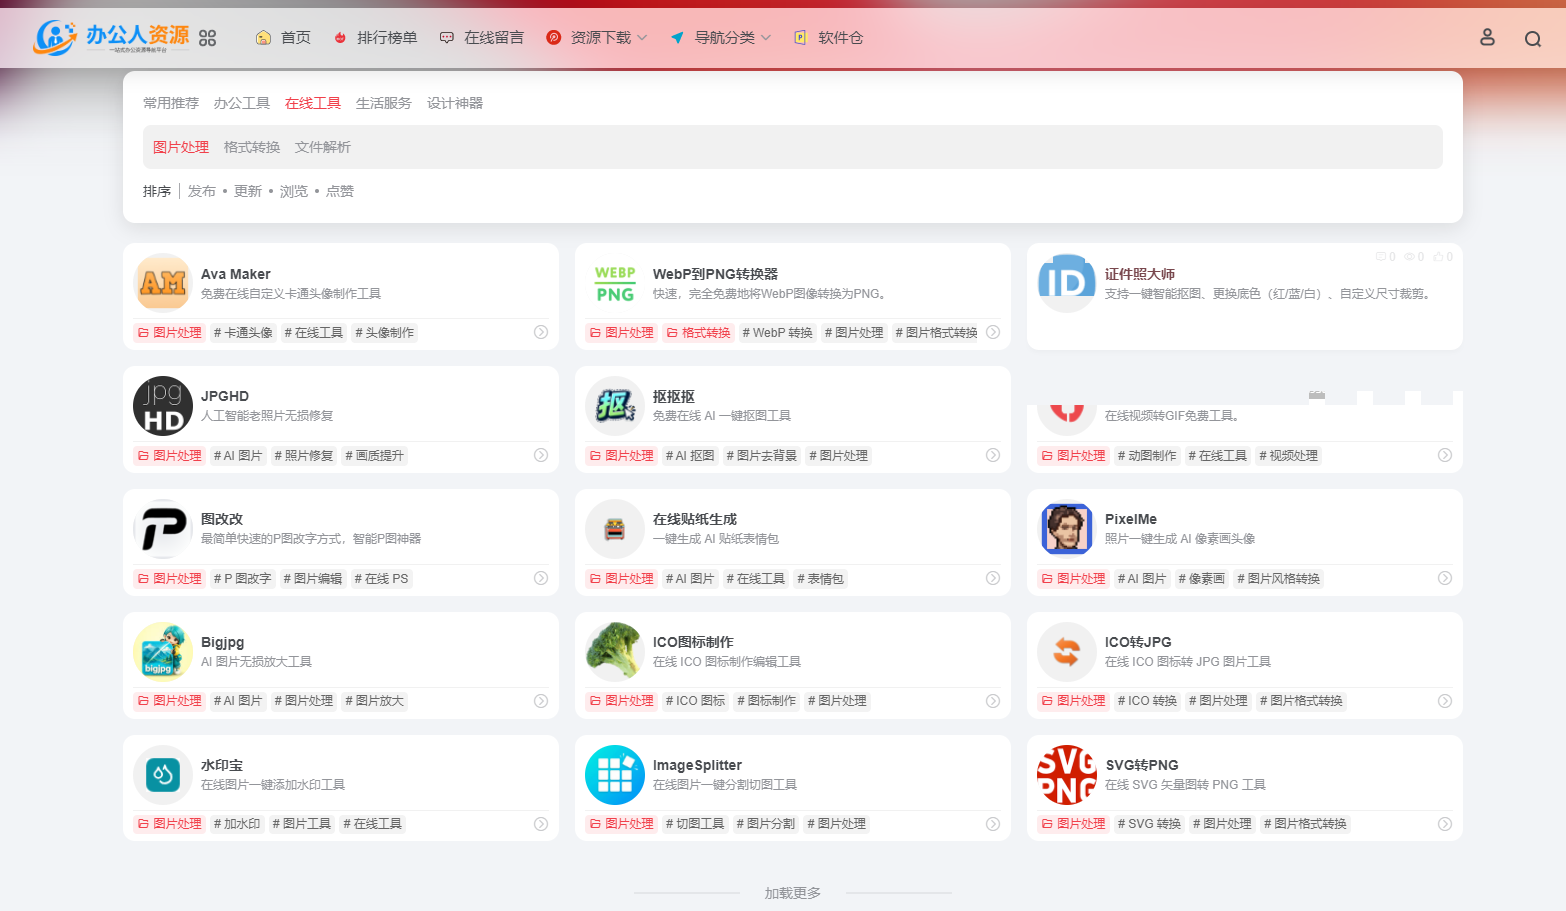Open the SVG转PNG app icon
This screenshot has height=911, width=1566.
click(1067, 775)
